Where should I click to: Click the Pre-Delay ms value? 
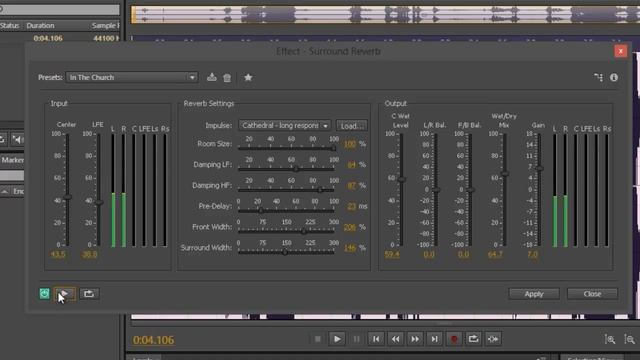click(x=351, y=207)
